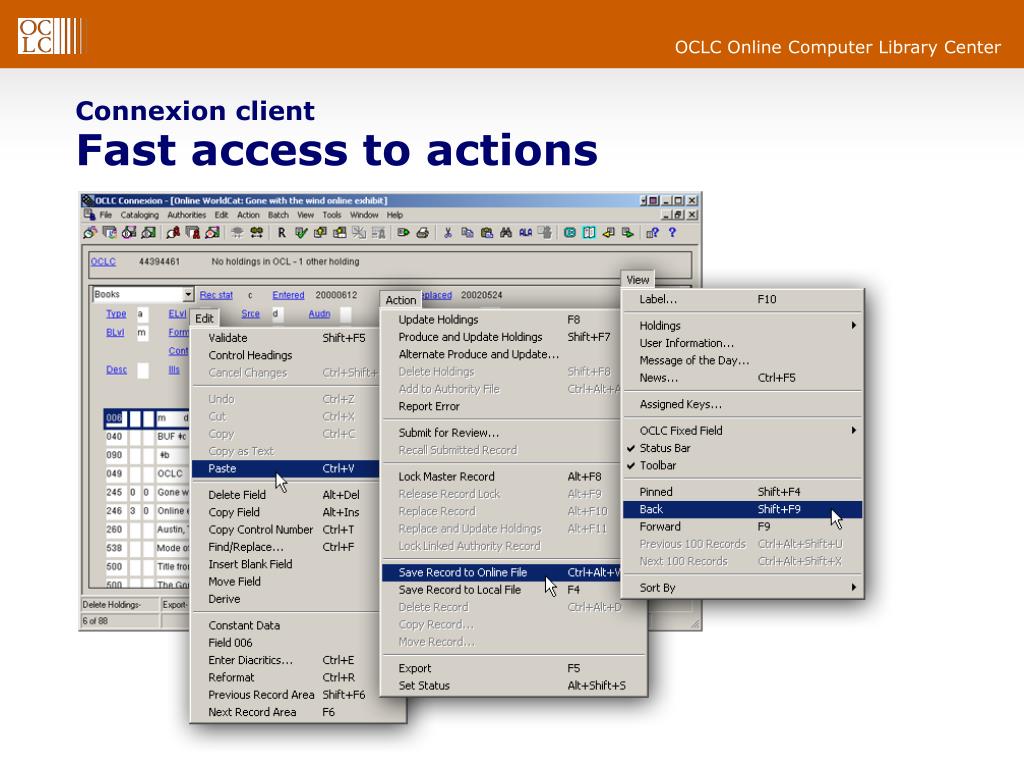The height and width of the screenshot is (768, 1024).
Task: Select Delete Field in Edit menu
Action: [x=285, y=495]
